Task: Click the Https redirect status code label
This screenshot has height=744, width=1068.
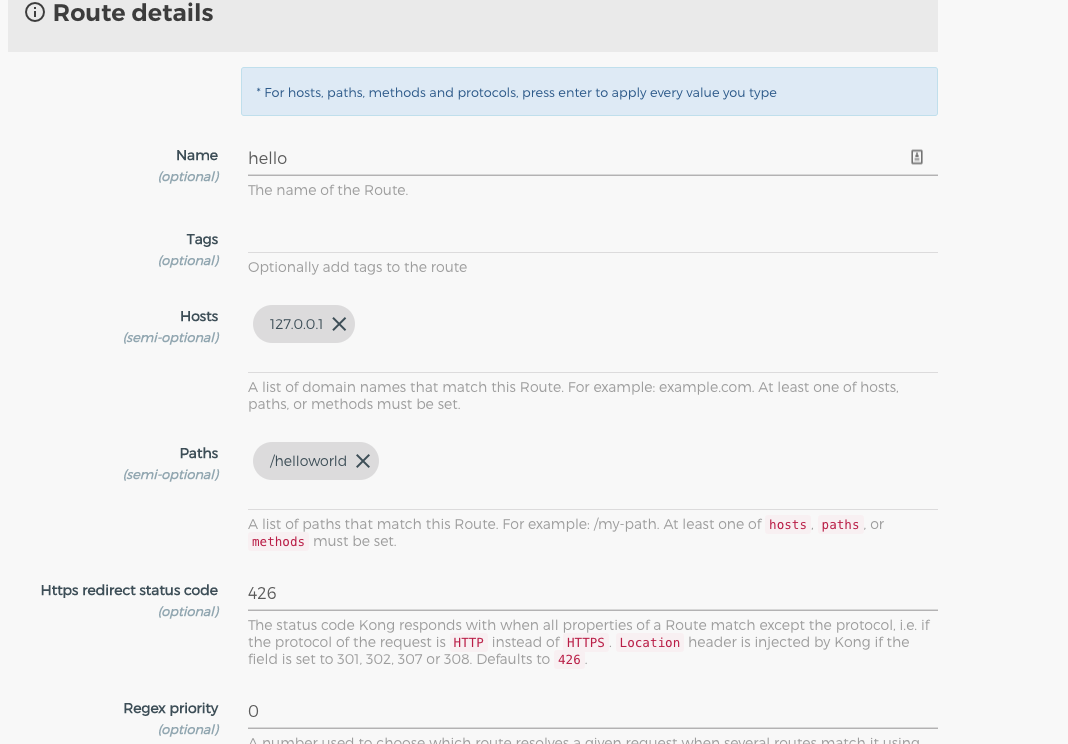Action: 129,590
